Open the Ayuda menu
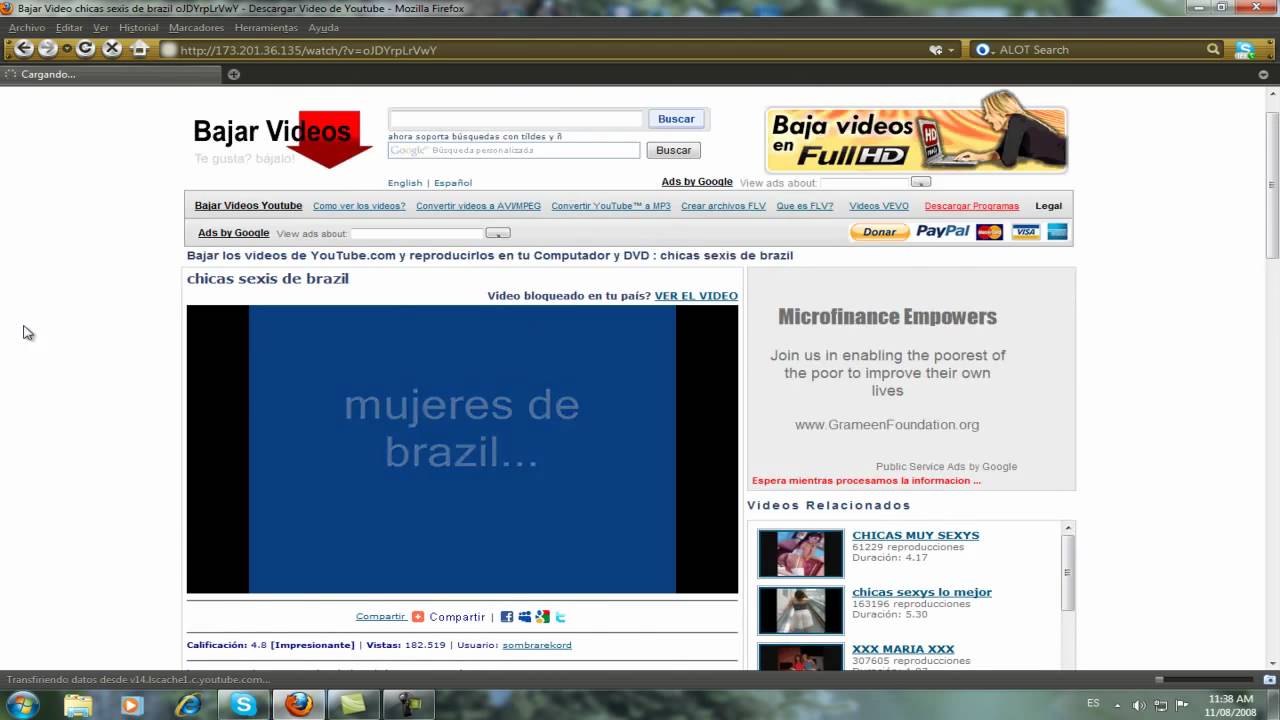 [x=323, y=28]
